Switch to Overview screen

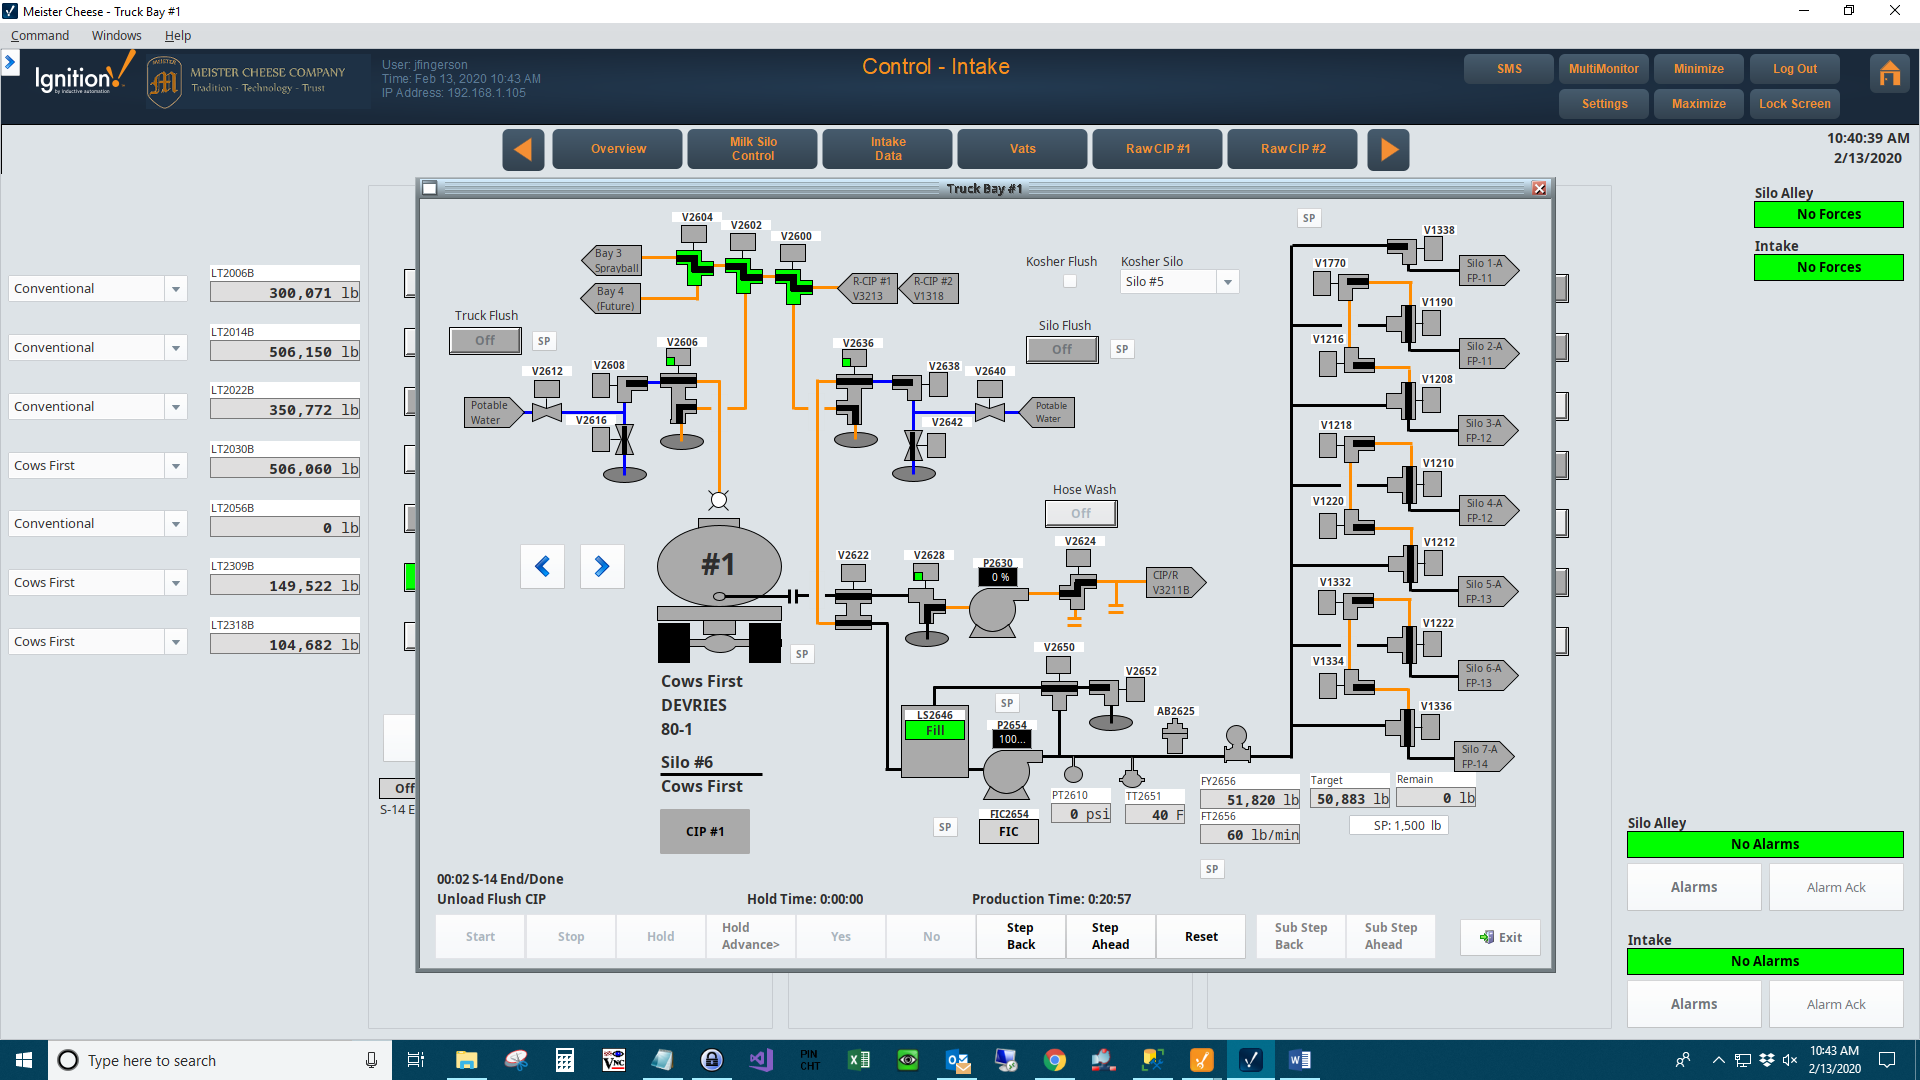click(x=618, y=149)
